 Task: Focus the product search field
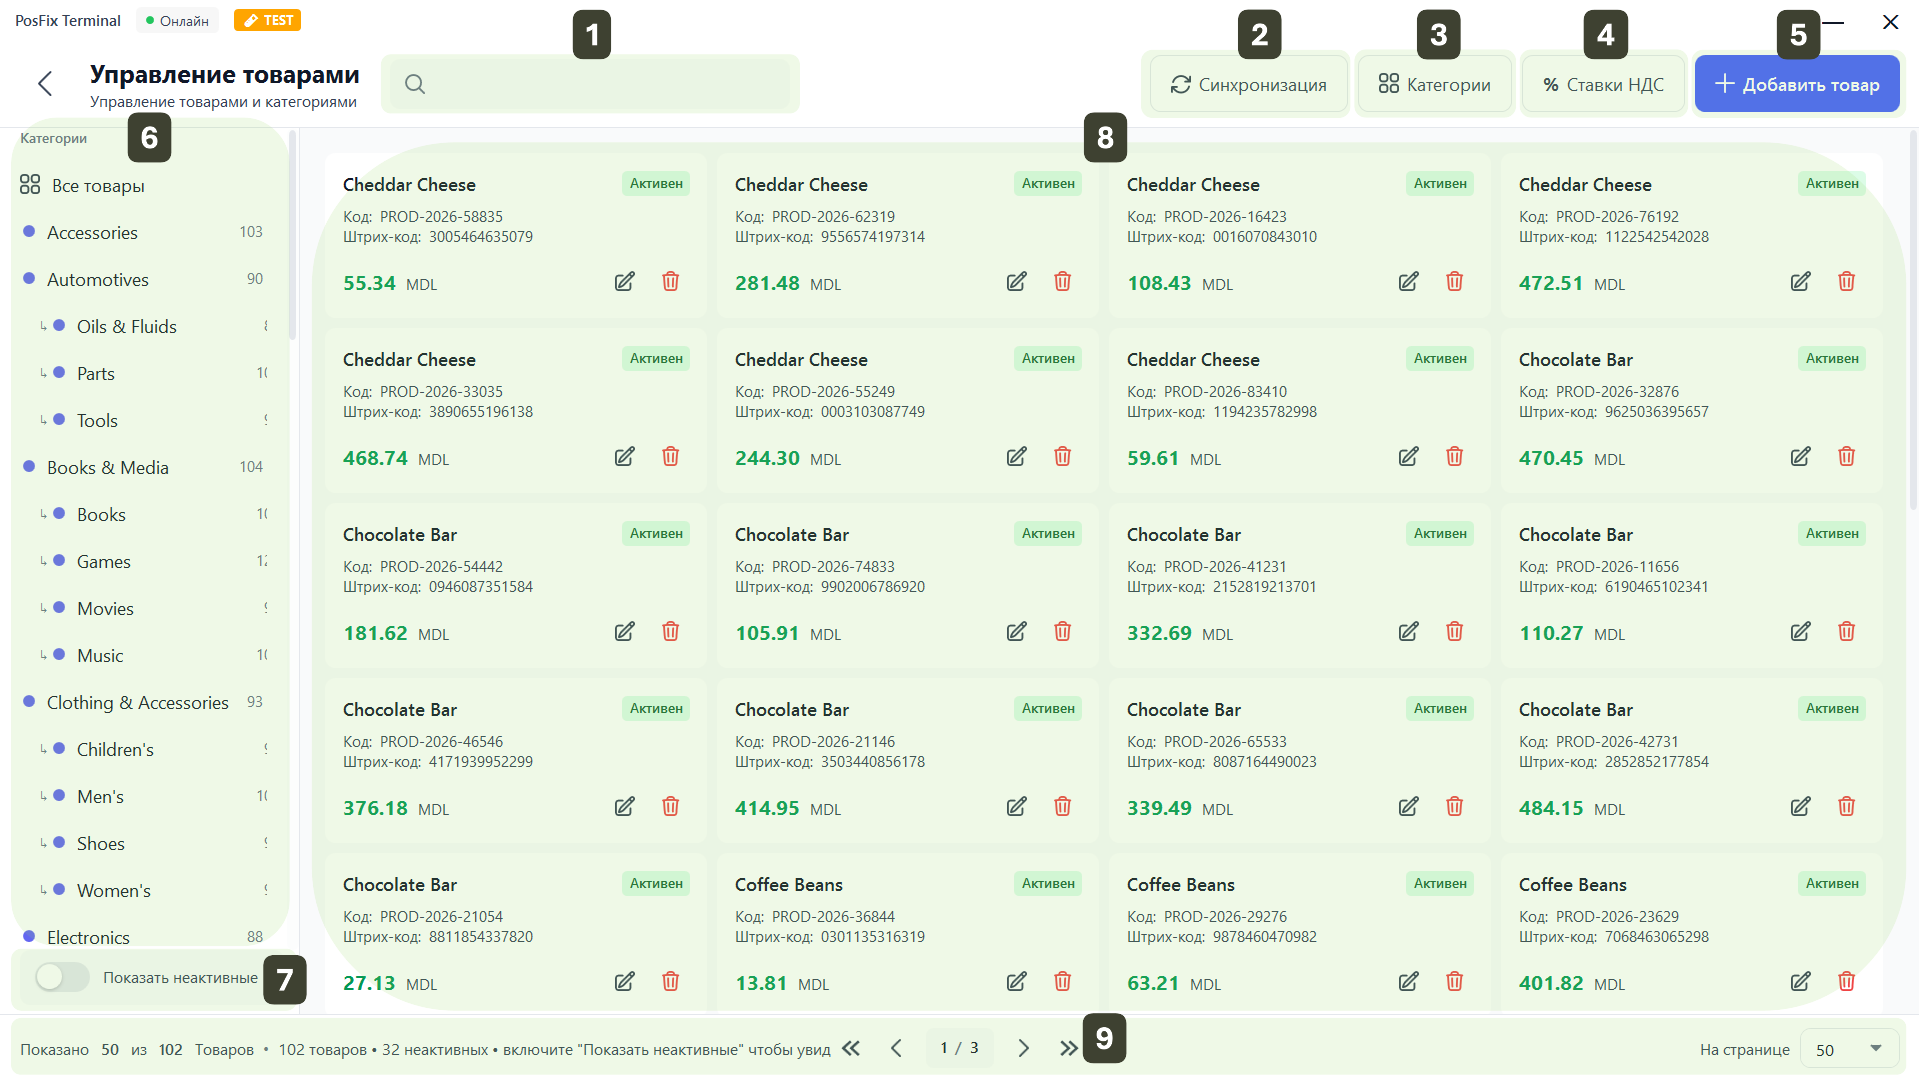[x=600, y=84]
